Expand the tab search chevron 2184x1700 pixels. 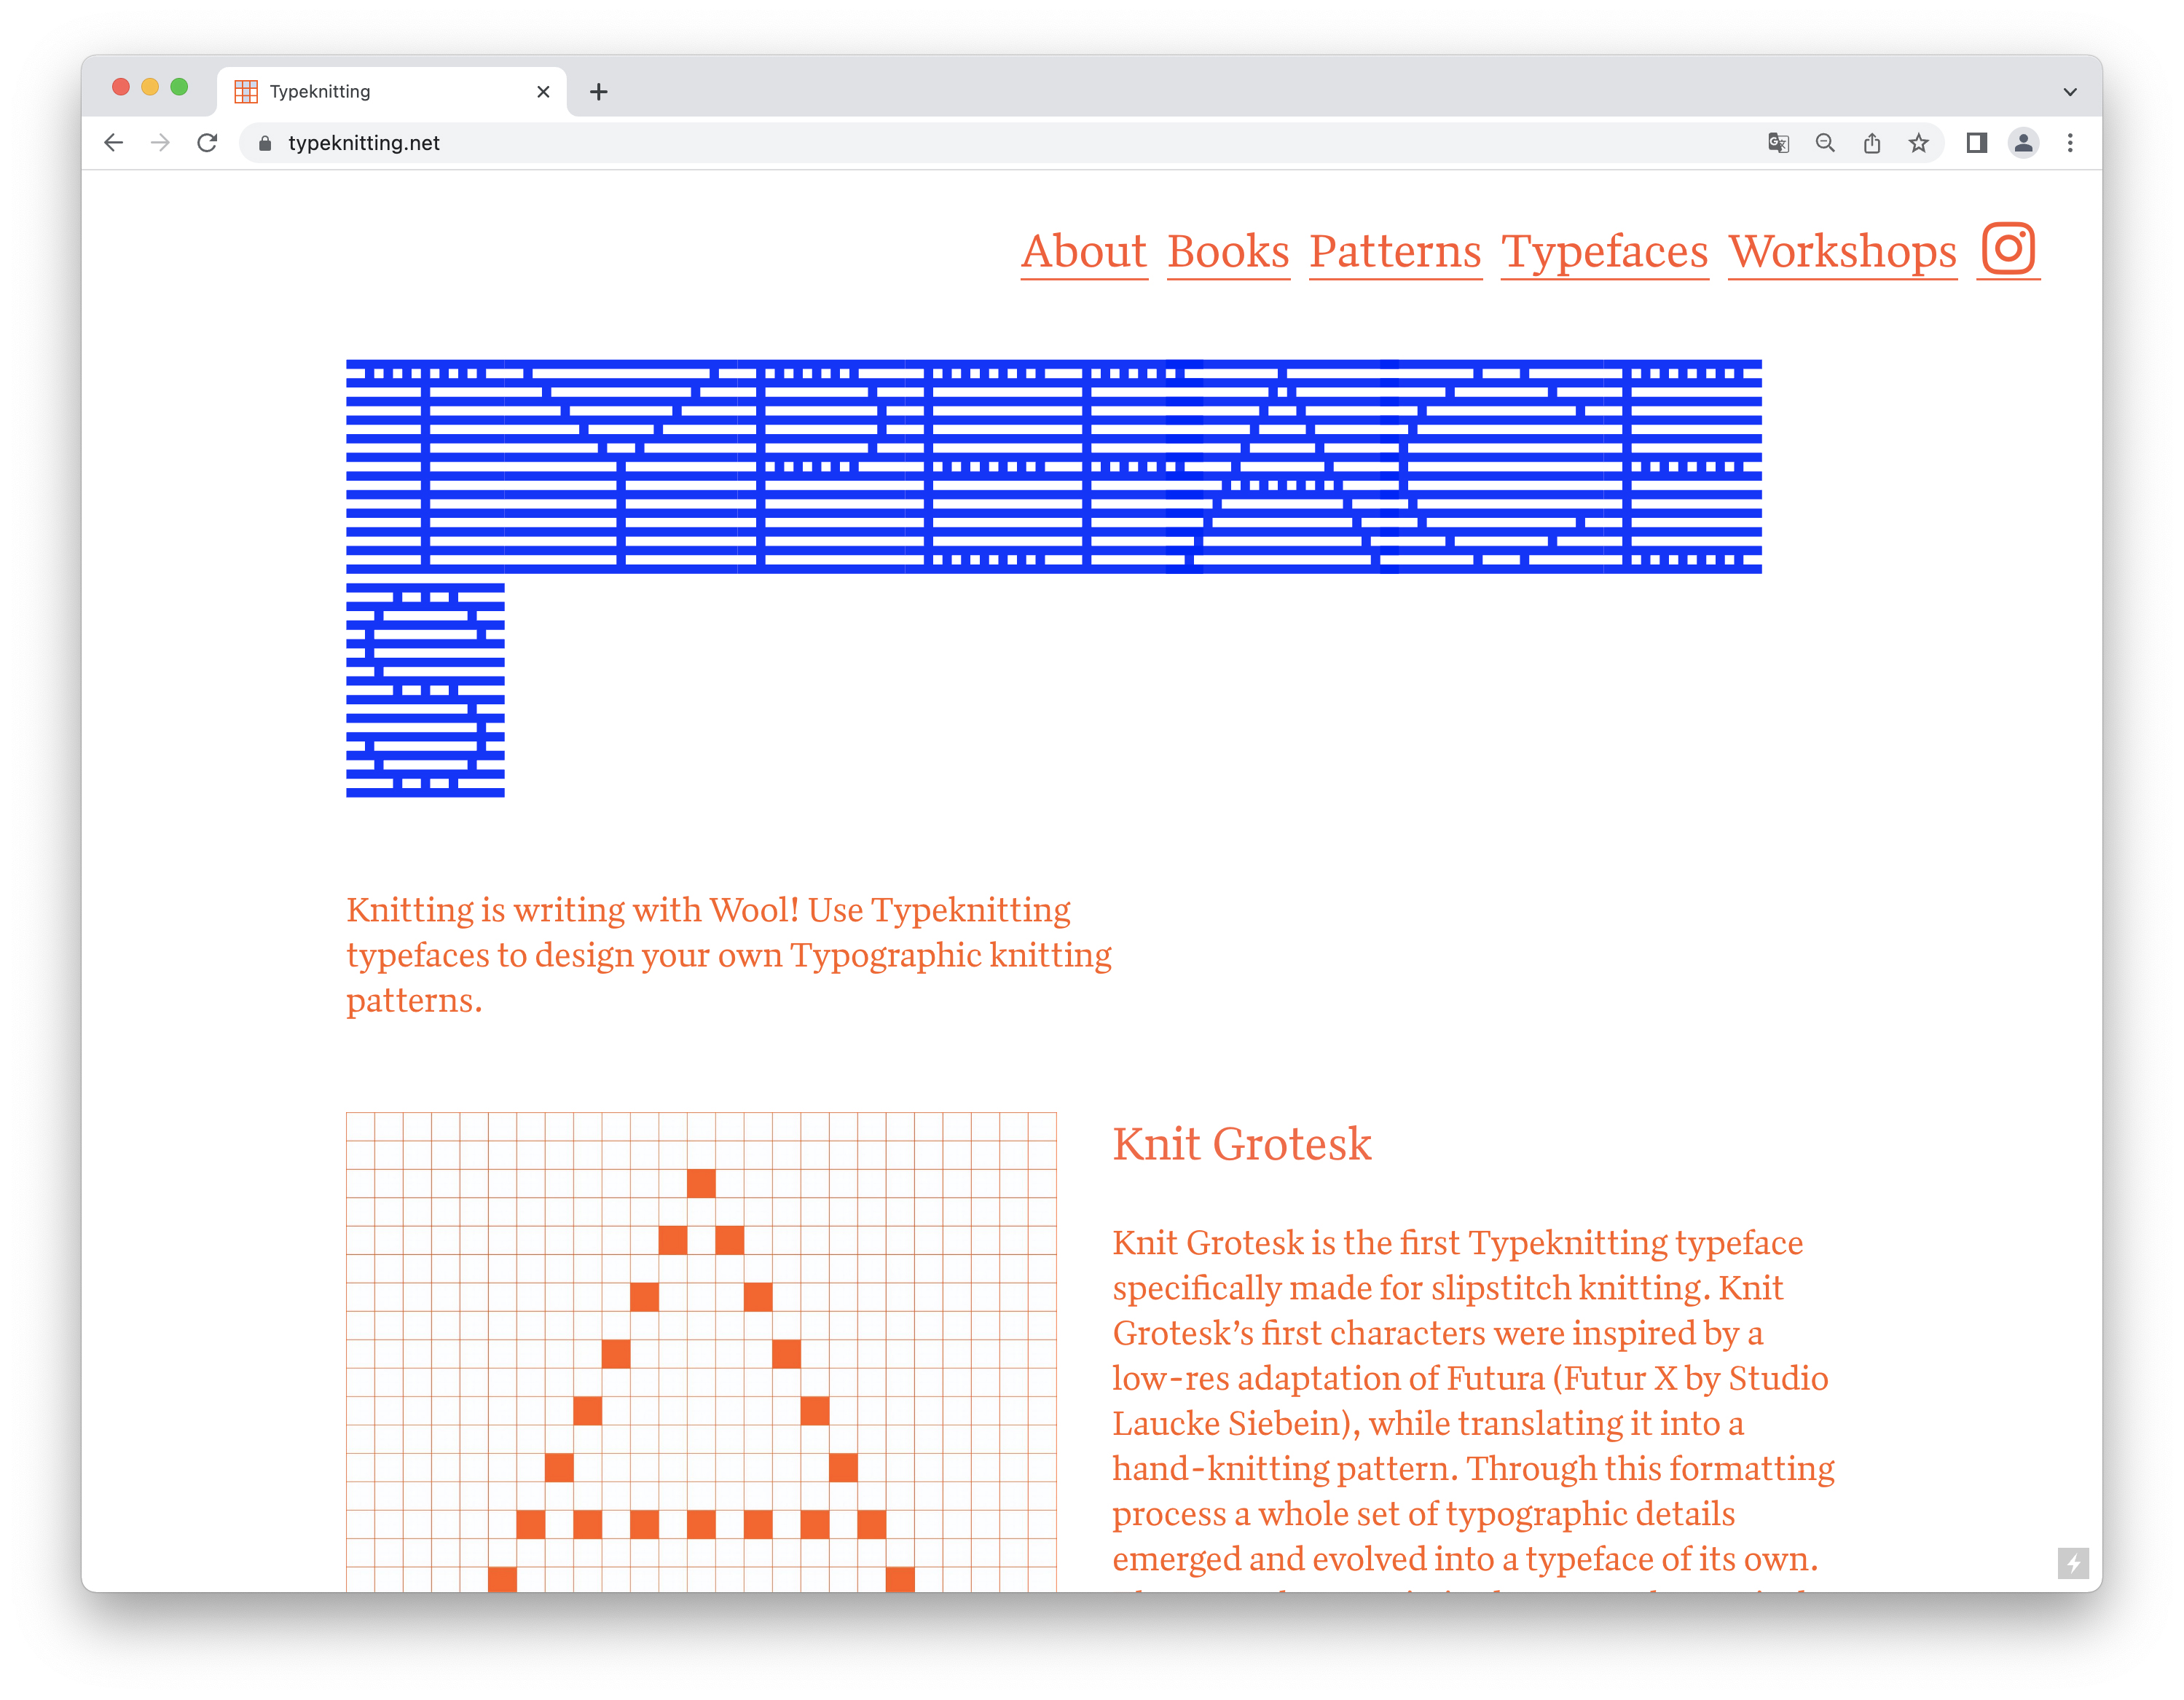2069,91
